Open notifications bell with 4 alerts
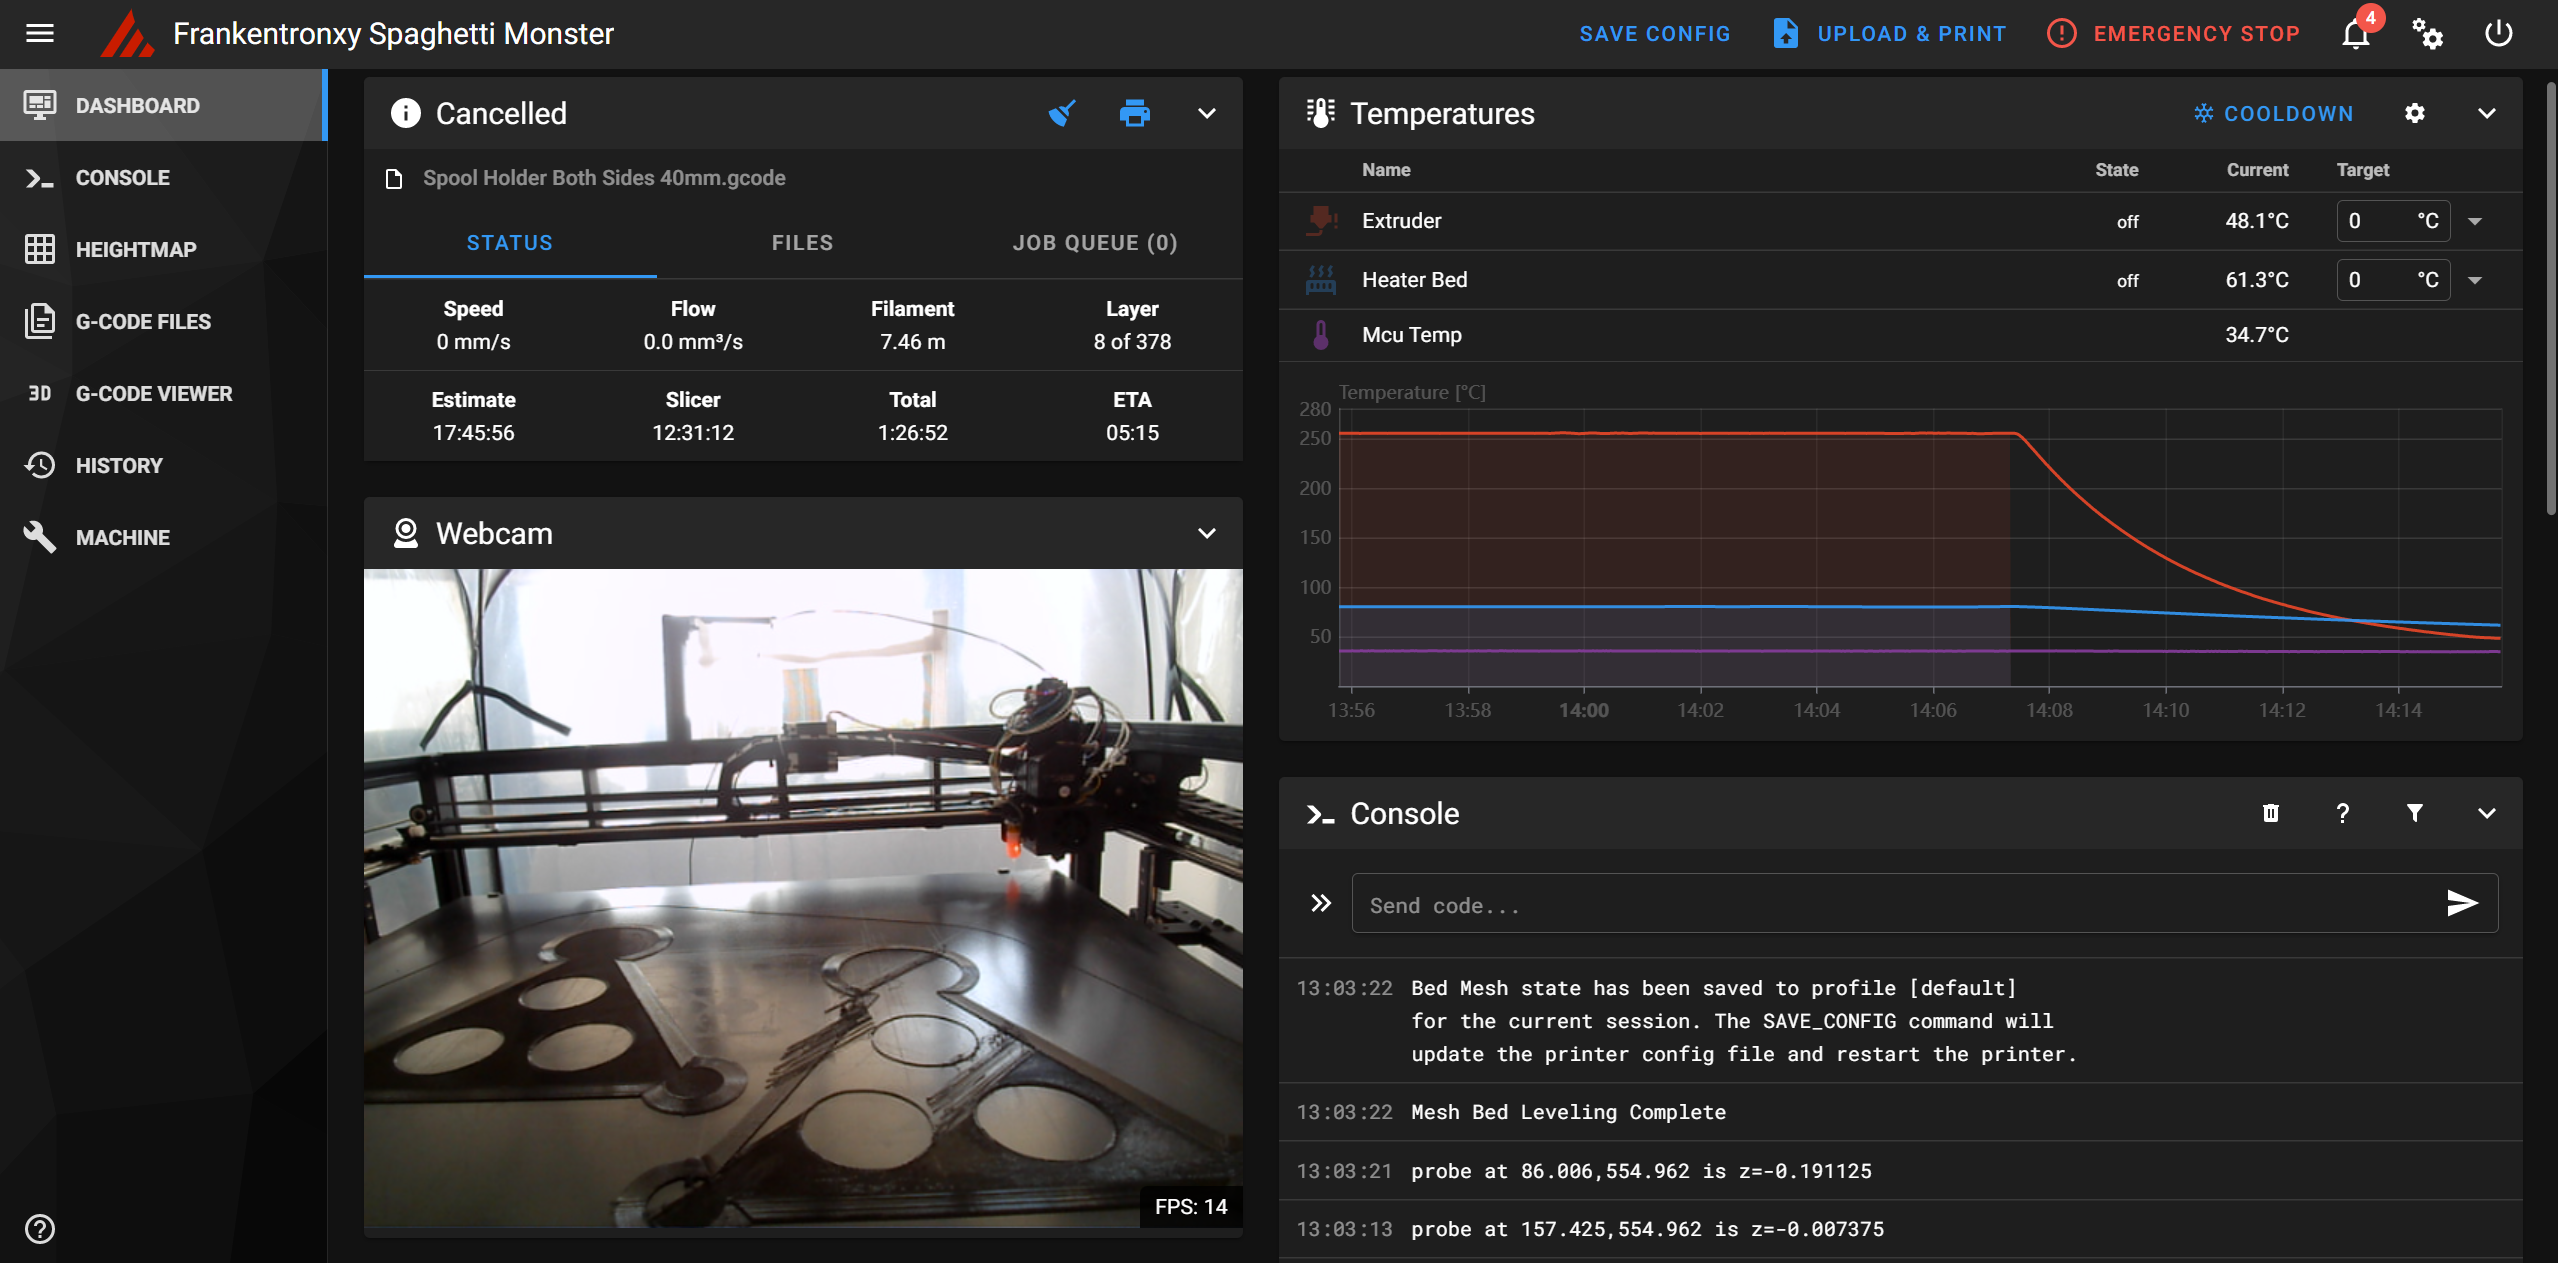This screenshot has width=2558, height=1263. (x=2356, y=34)
